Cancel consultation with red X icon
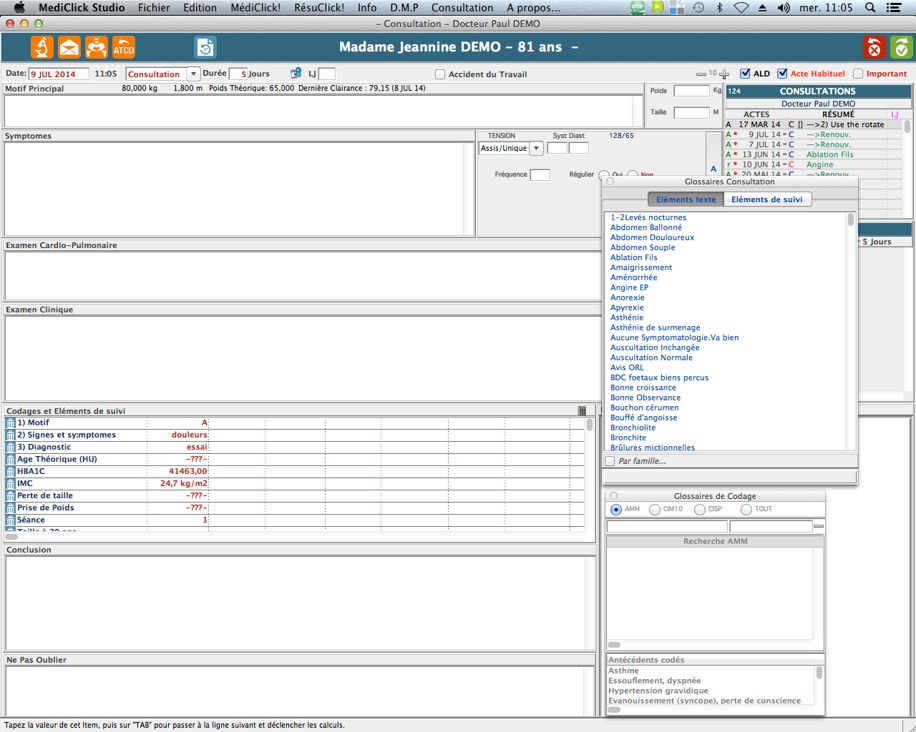916x732 pixels. pyautogui.click(x=874, y=47)
